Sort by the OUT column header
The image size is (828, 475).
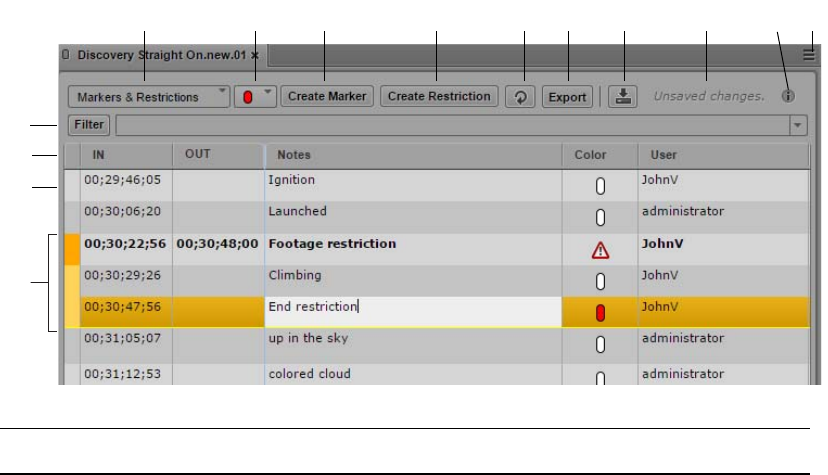click(x=218, y=155)
